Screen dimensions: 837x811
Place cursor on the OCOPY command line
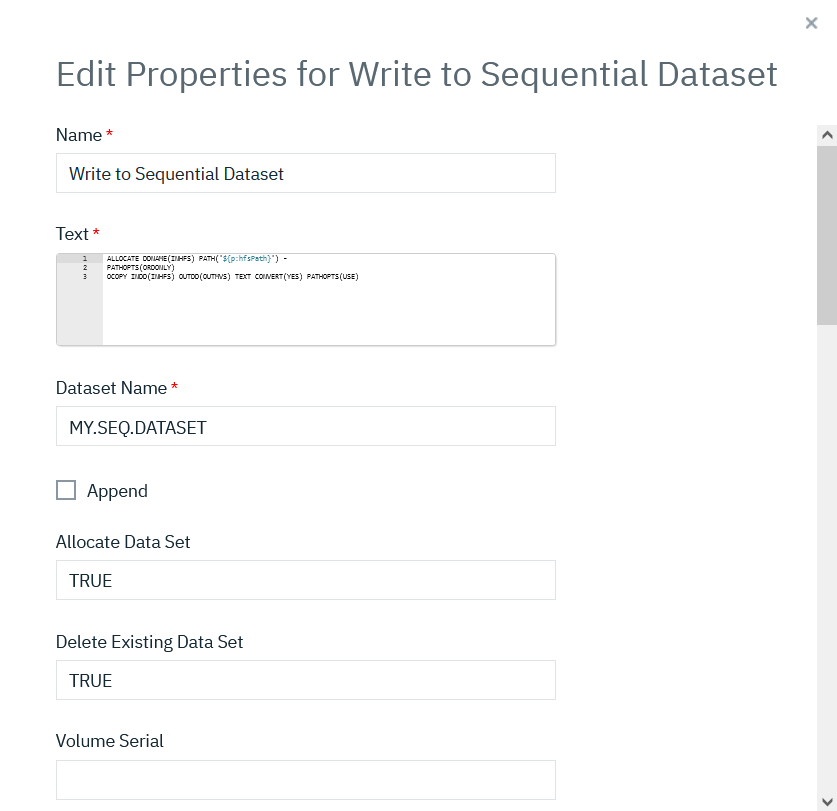click(232, 277)
